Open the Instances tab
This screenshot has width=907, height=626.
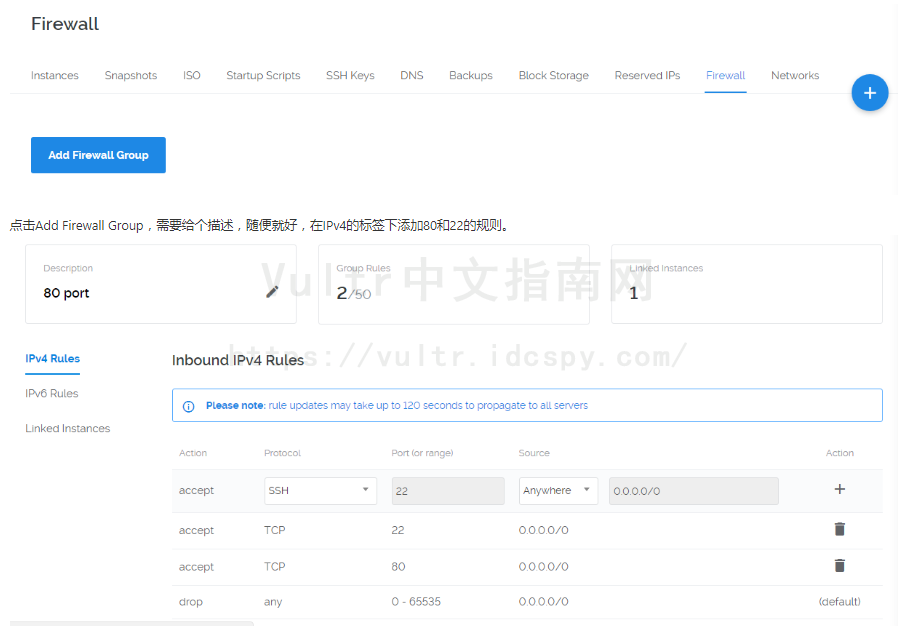[54, 75]
